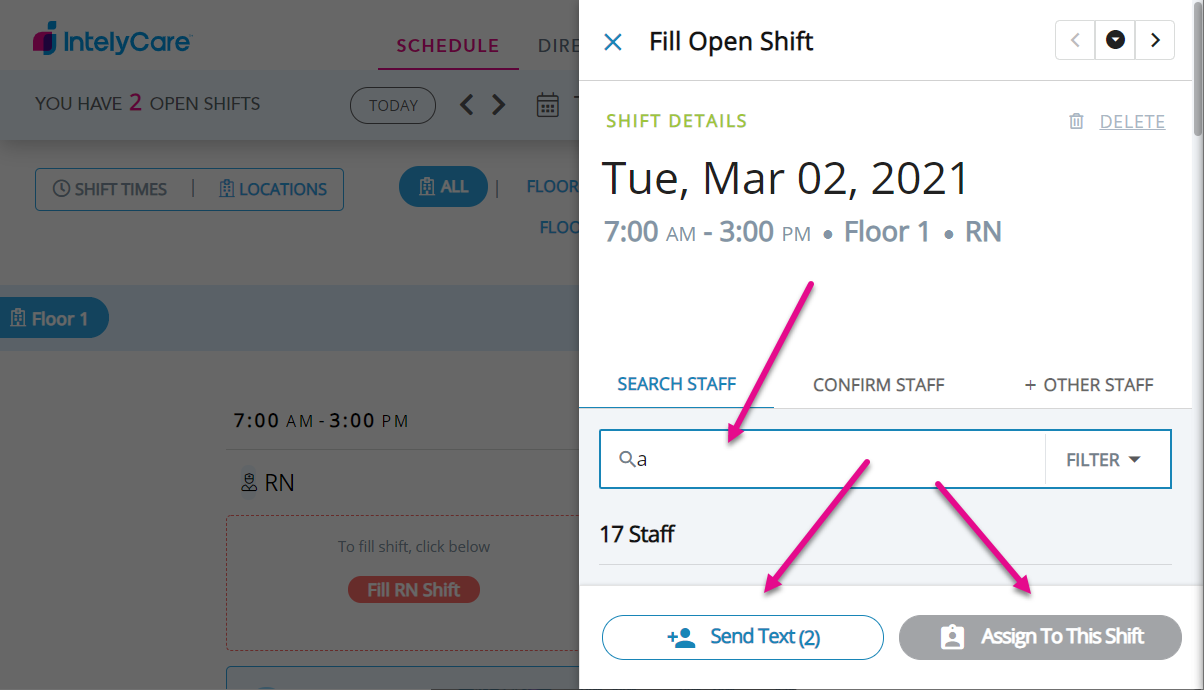Click the search magnifier icon
1204x690 pixels.
pyautogui.click(x=627, y=459)
